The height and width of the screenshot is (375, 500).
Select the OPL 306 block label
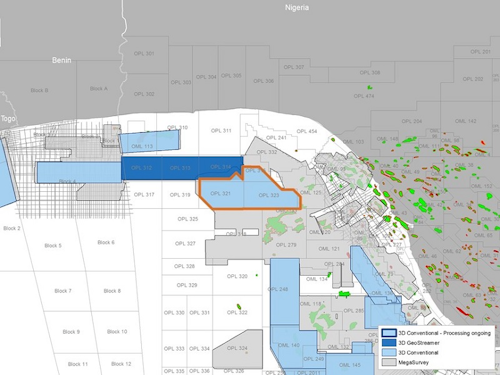pyautogui.click(x=263, y=81)
